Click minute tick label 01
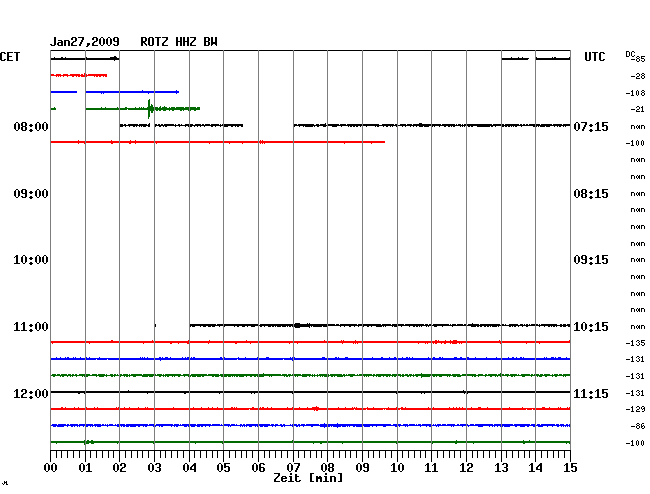The width and height of the screenshot is (650, 494). (x=85, y=467)
